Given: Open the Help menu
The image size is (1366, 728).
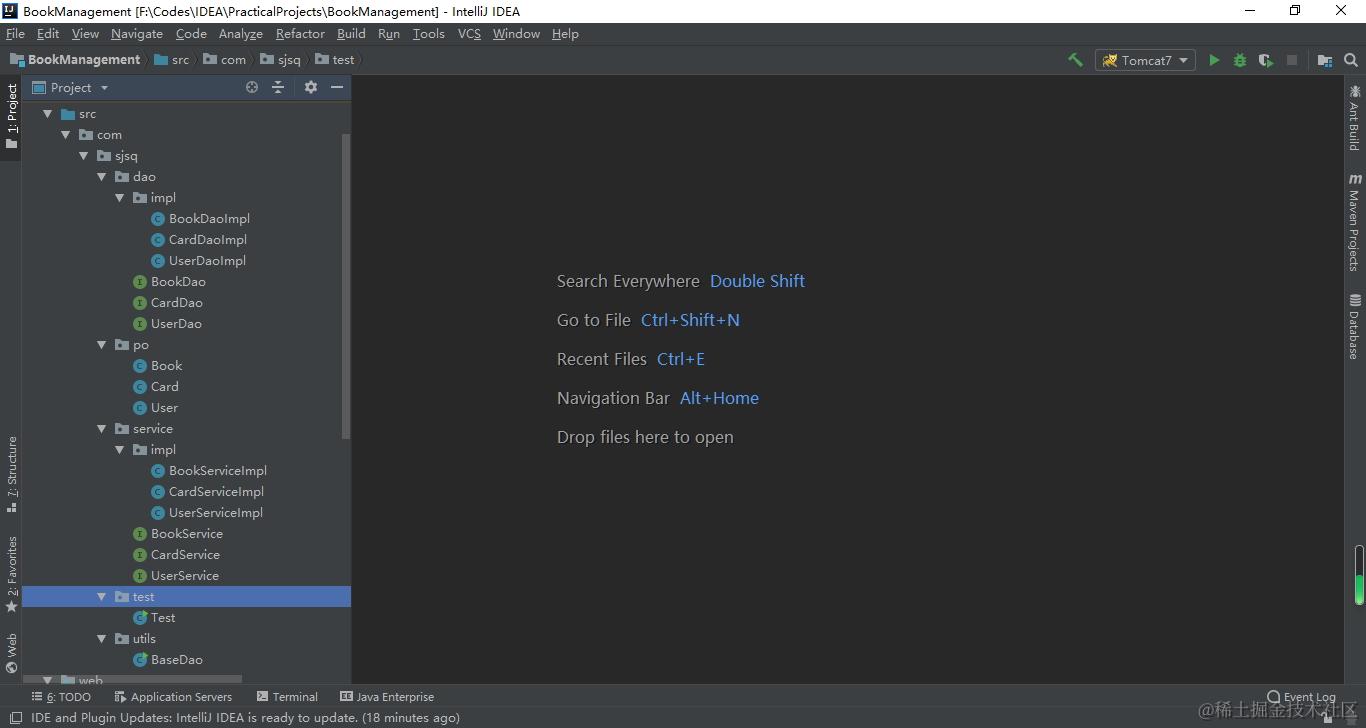Looking at the screenshot, I should pos(565,34).
